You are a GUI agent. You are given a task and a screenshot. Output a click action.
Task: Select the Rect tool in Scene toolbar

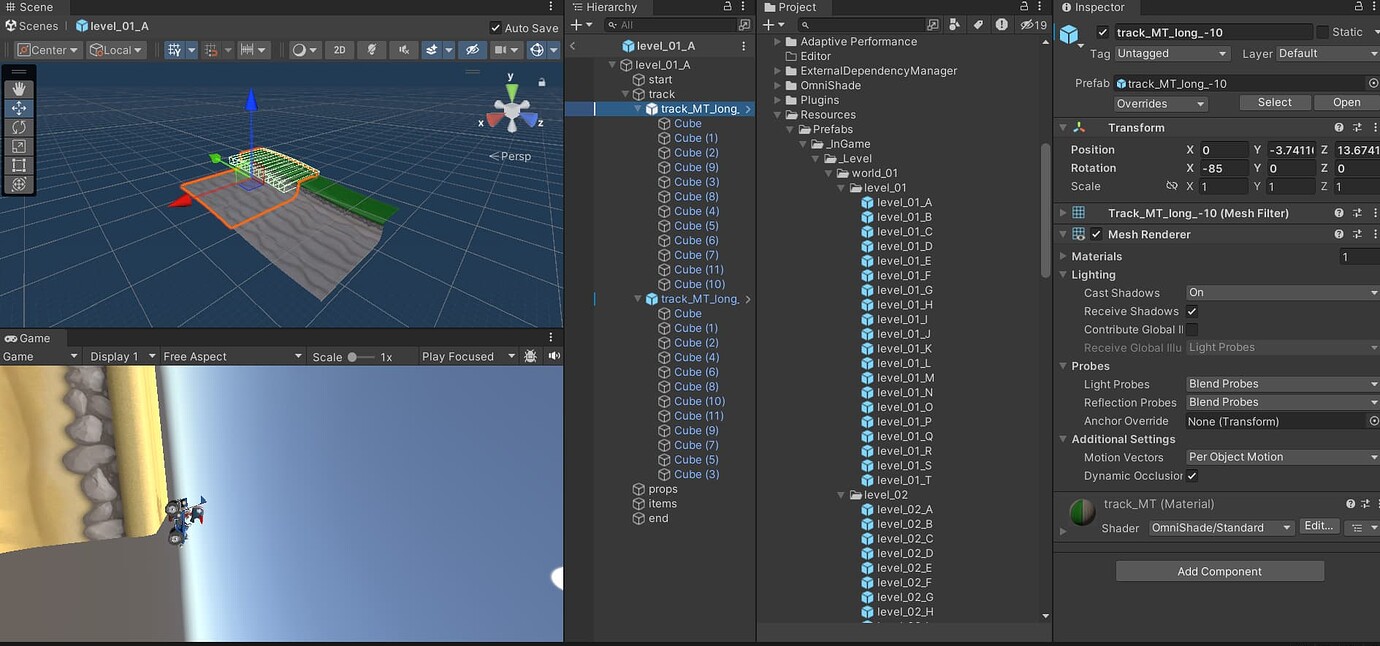coord(17,162)
